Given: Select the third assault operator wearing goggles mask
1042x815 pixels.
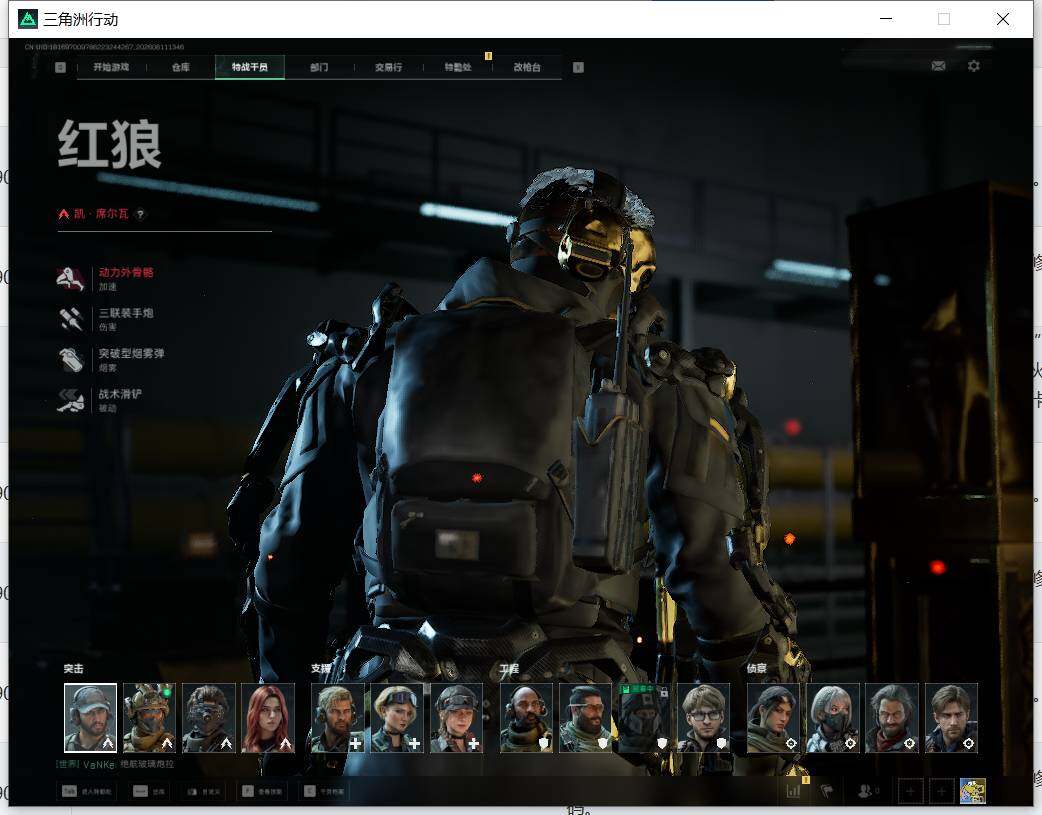Looking at the screenshot, I should (x=209, y=718).
